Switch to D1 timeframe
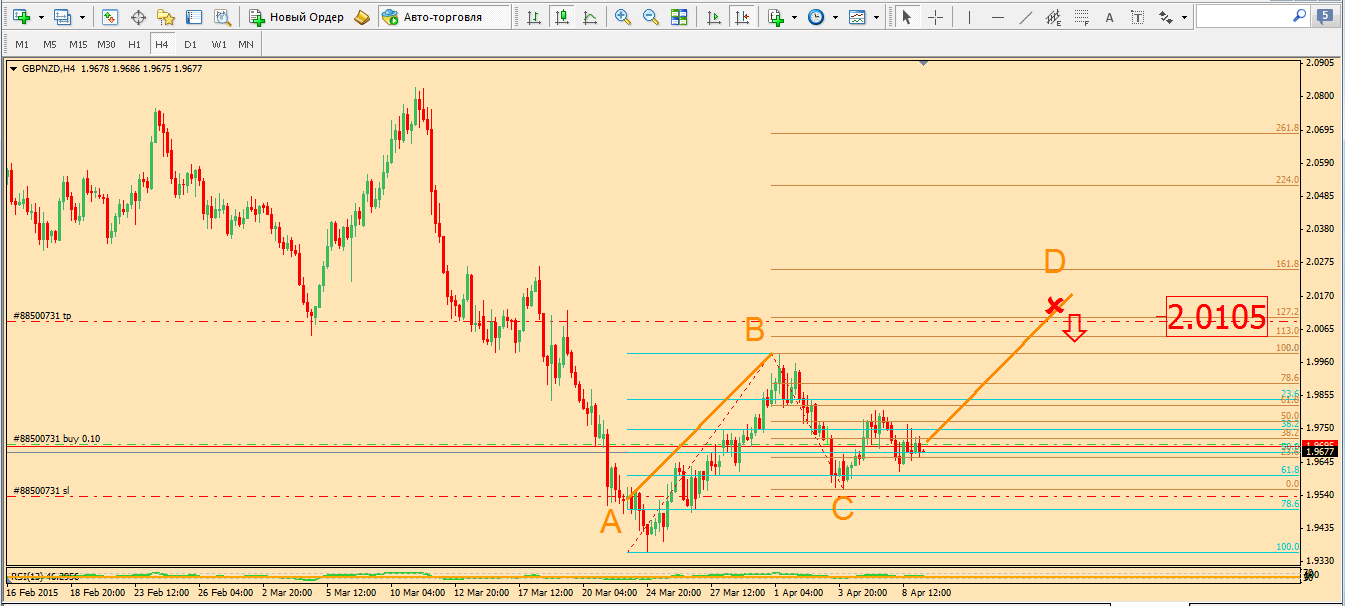The width and height of the screenshot is (1345, 606). tap(191, 45)
